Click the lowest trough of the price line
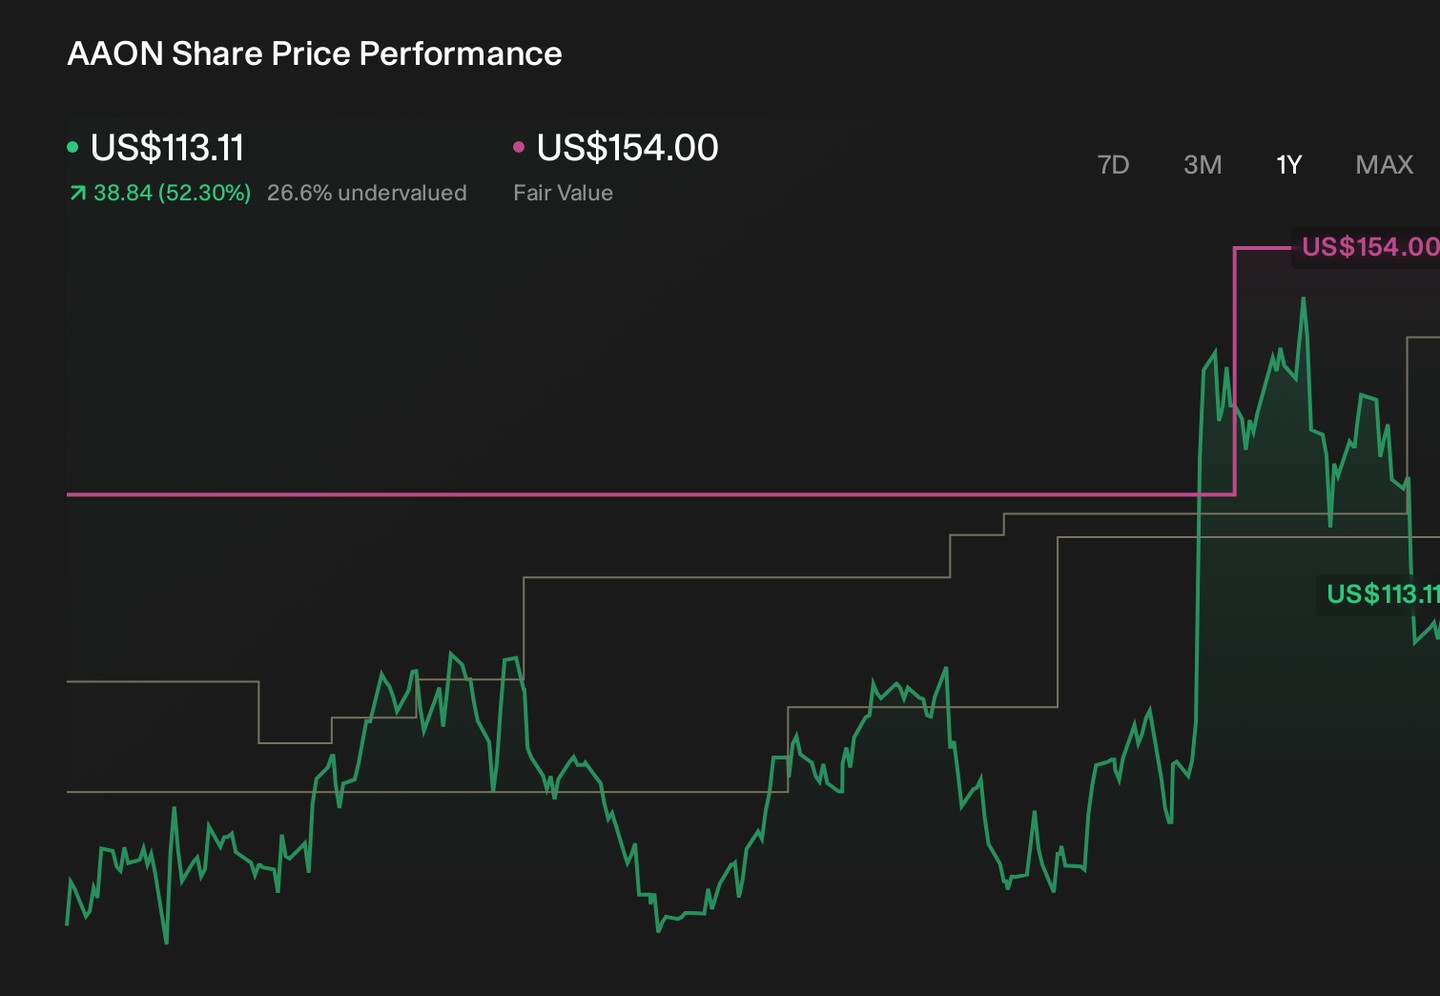1440x996 pixels. 166,941
